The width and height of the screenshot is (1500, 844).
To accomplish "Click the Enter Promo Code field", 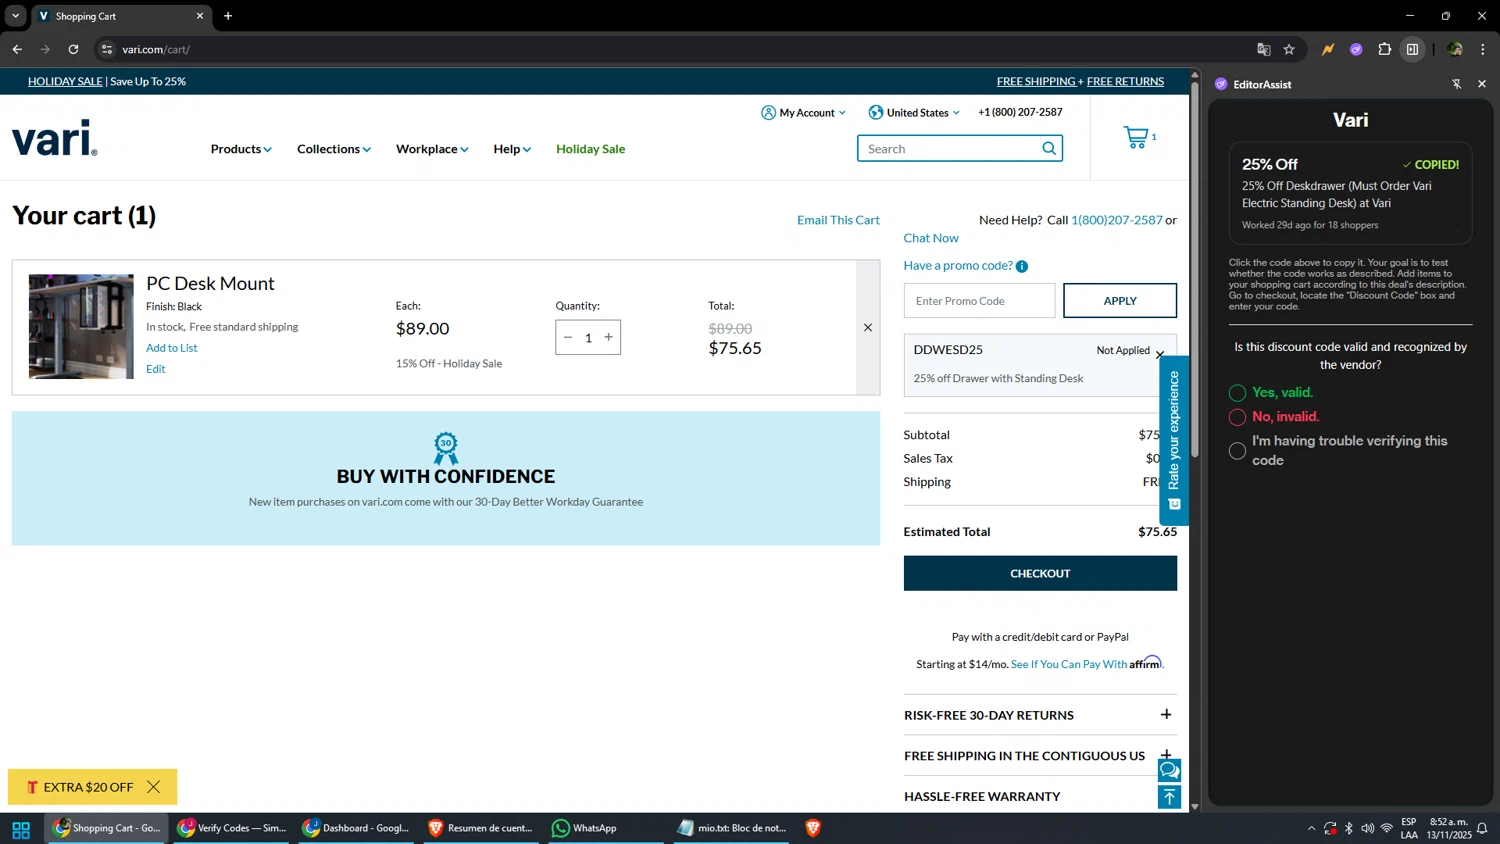I will pos(979,301).
